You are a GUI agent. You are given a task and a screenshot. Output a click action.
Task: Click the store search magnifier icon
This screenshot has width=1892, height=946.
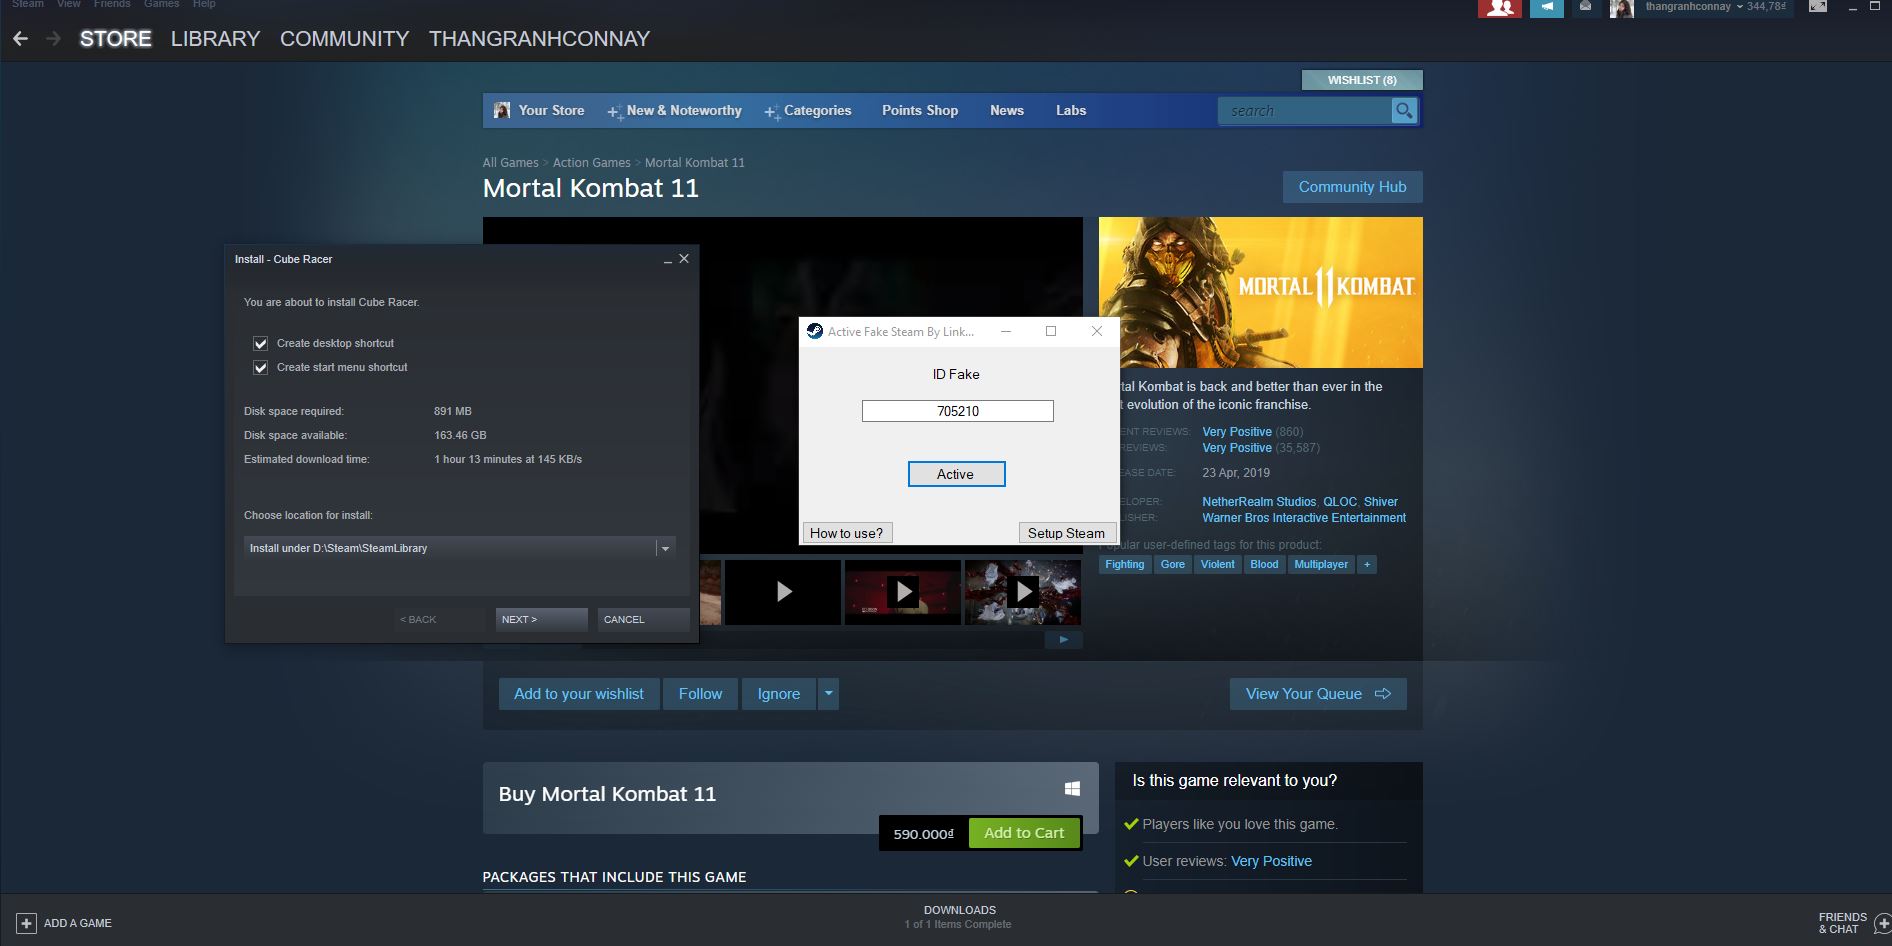1404,111
